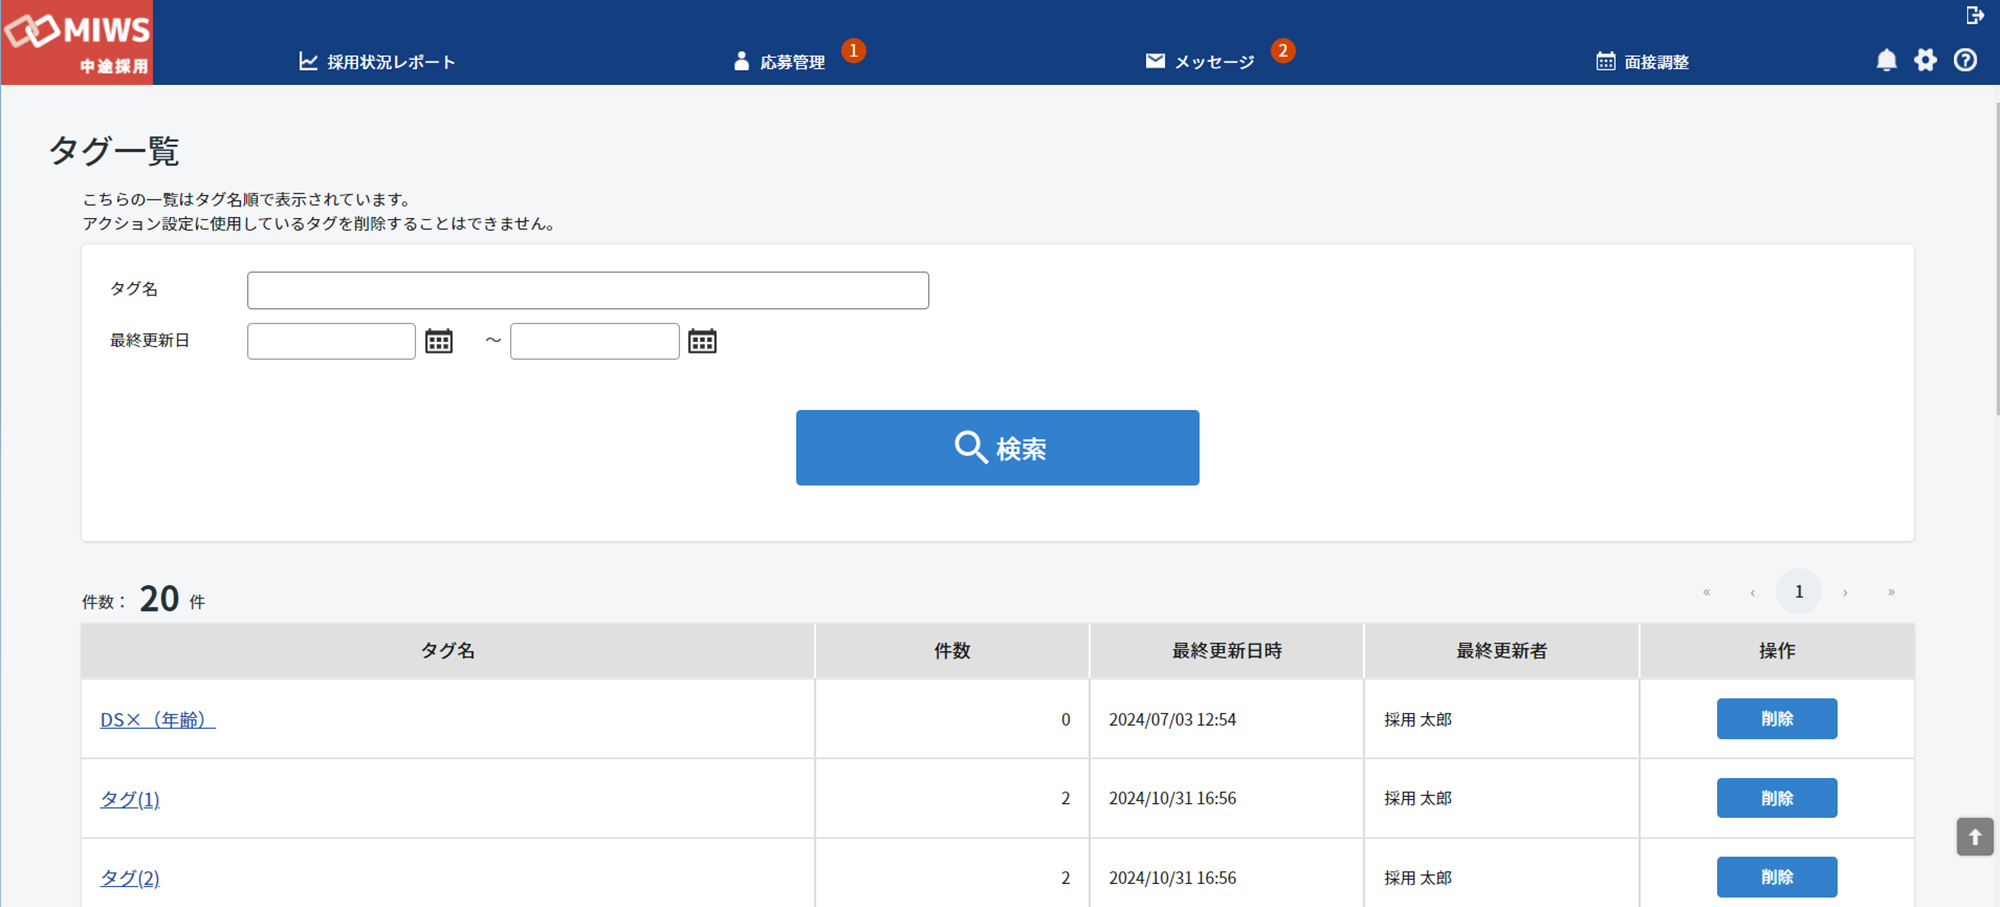Delete the タグ(1) tag

pyautogui.click(x=1776, y=798)
